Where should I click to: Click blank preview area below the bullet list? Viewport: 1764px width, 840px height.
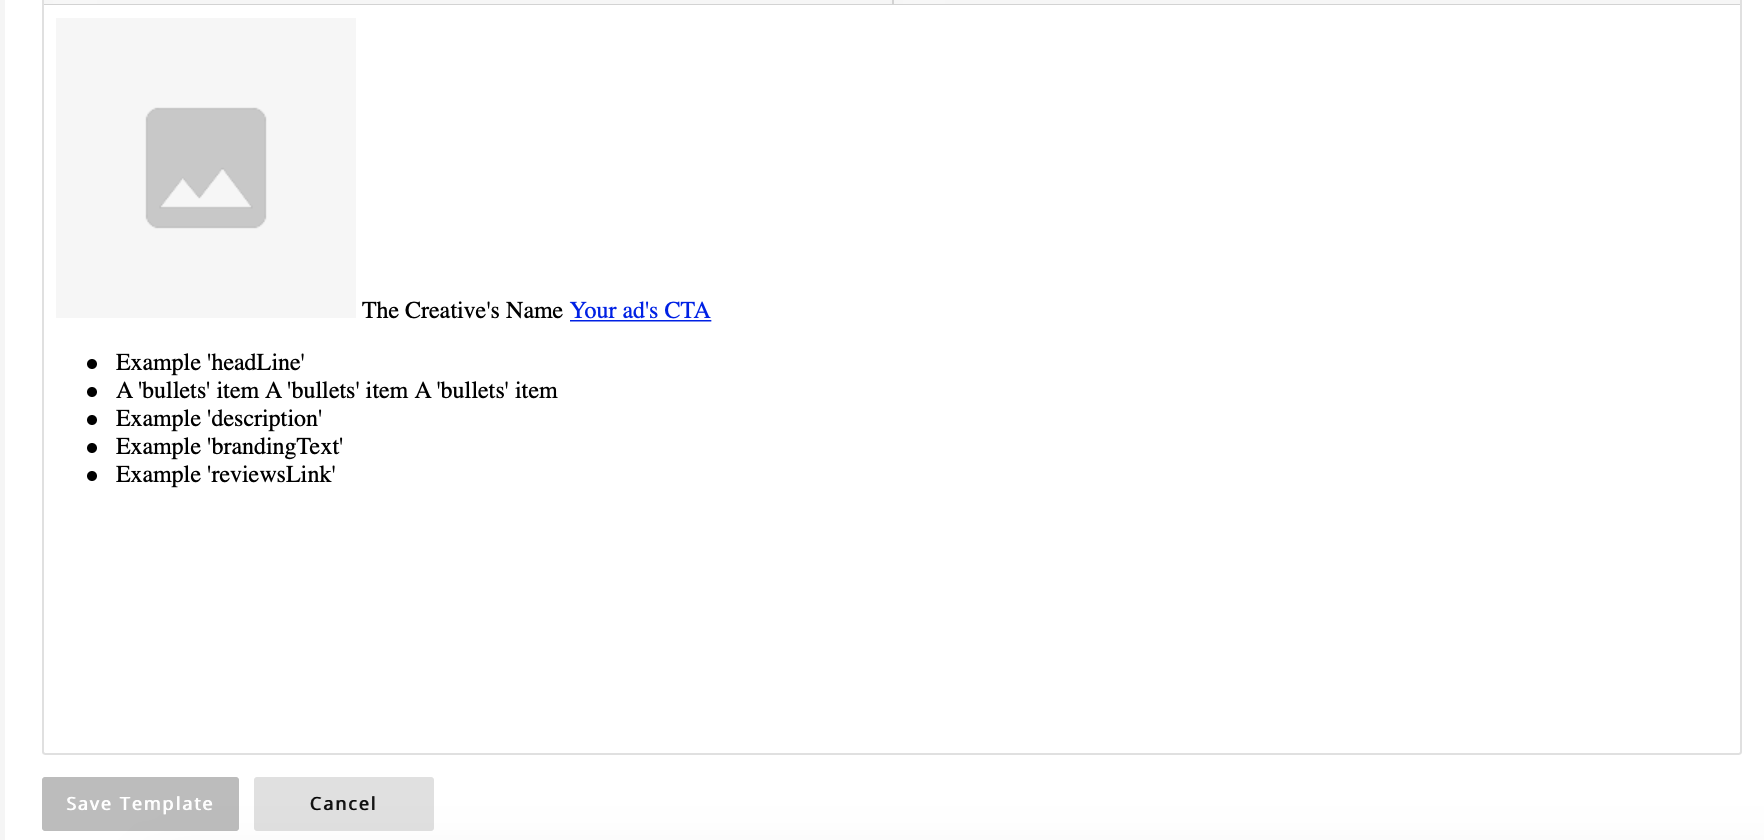click(890, 620)
